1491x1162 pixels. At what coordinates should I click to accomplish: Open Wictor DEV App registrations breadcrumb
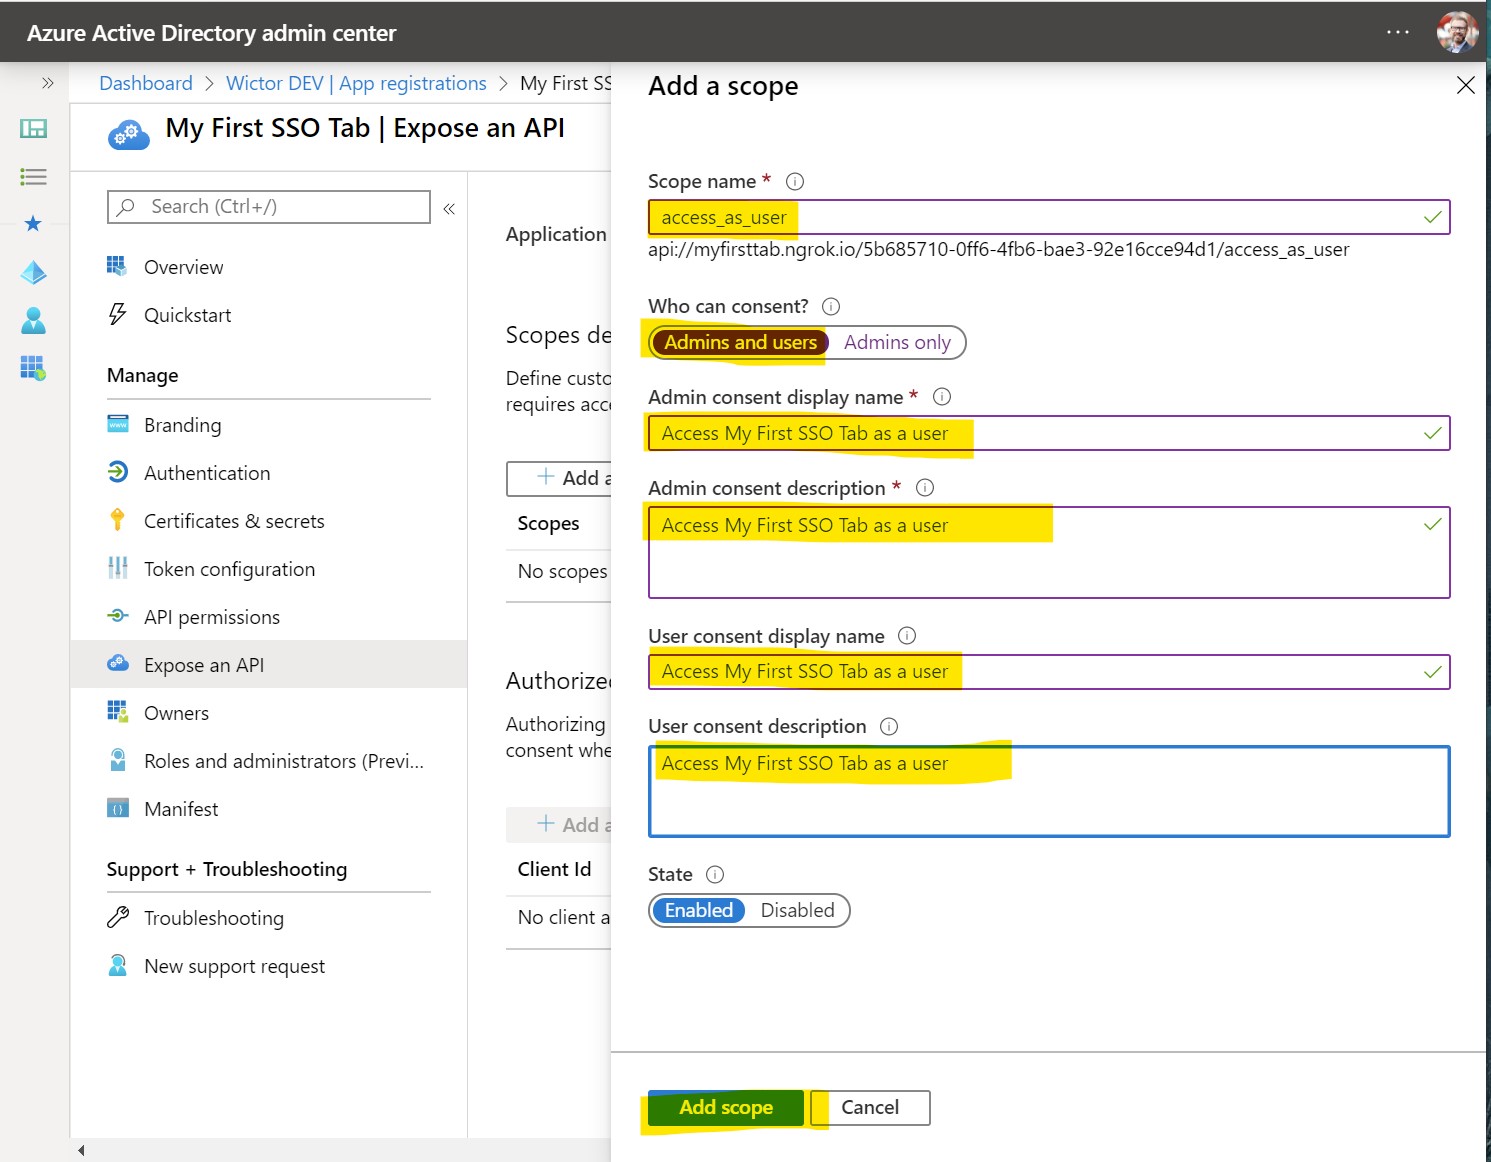[x=356, y=83]
